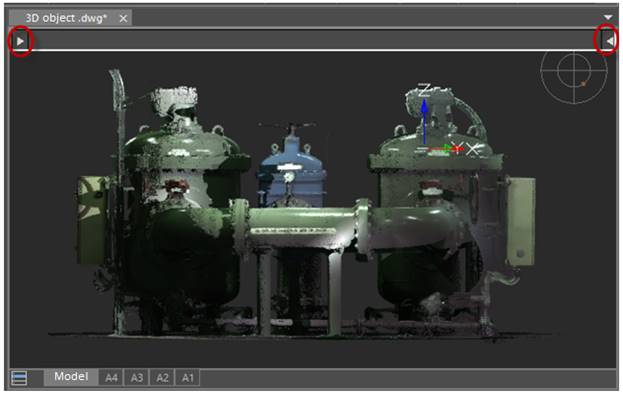Image resolution: width=623 pixels, height=394 pixels.
Task: Select the A2 layout tab
Action: pos(162,377)
